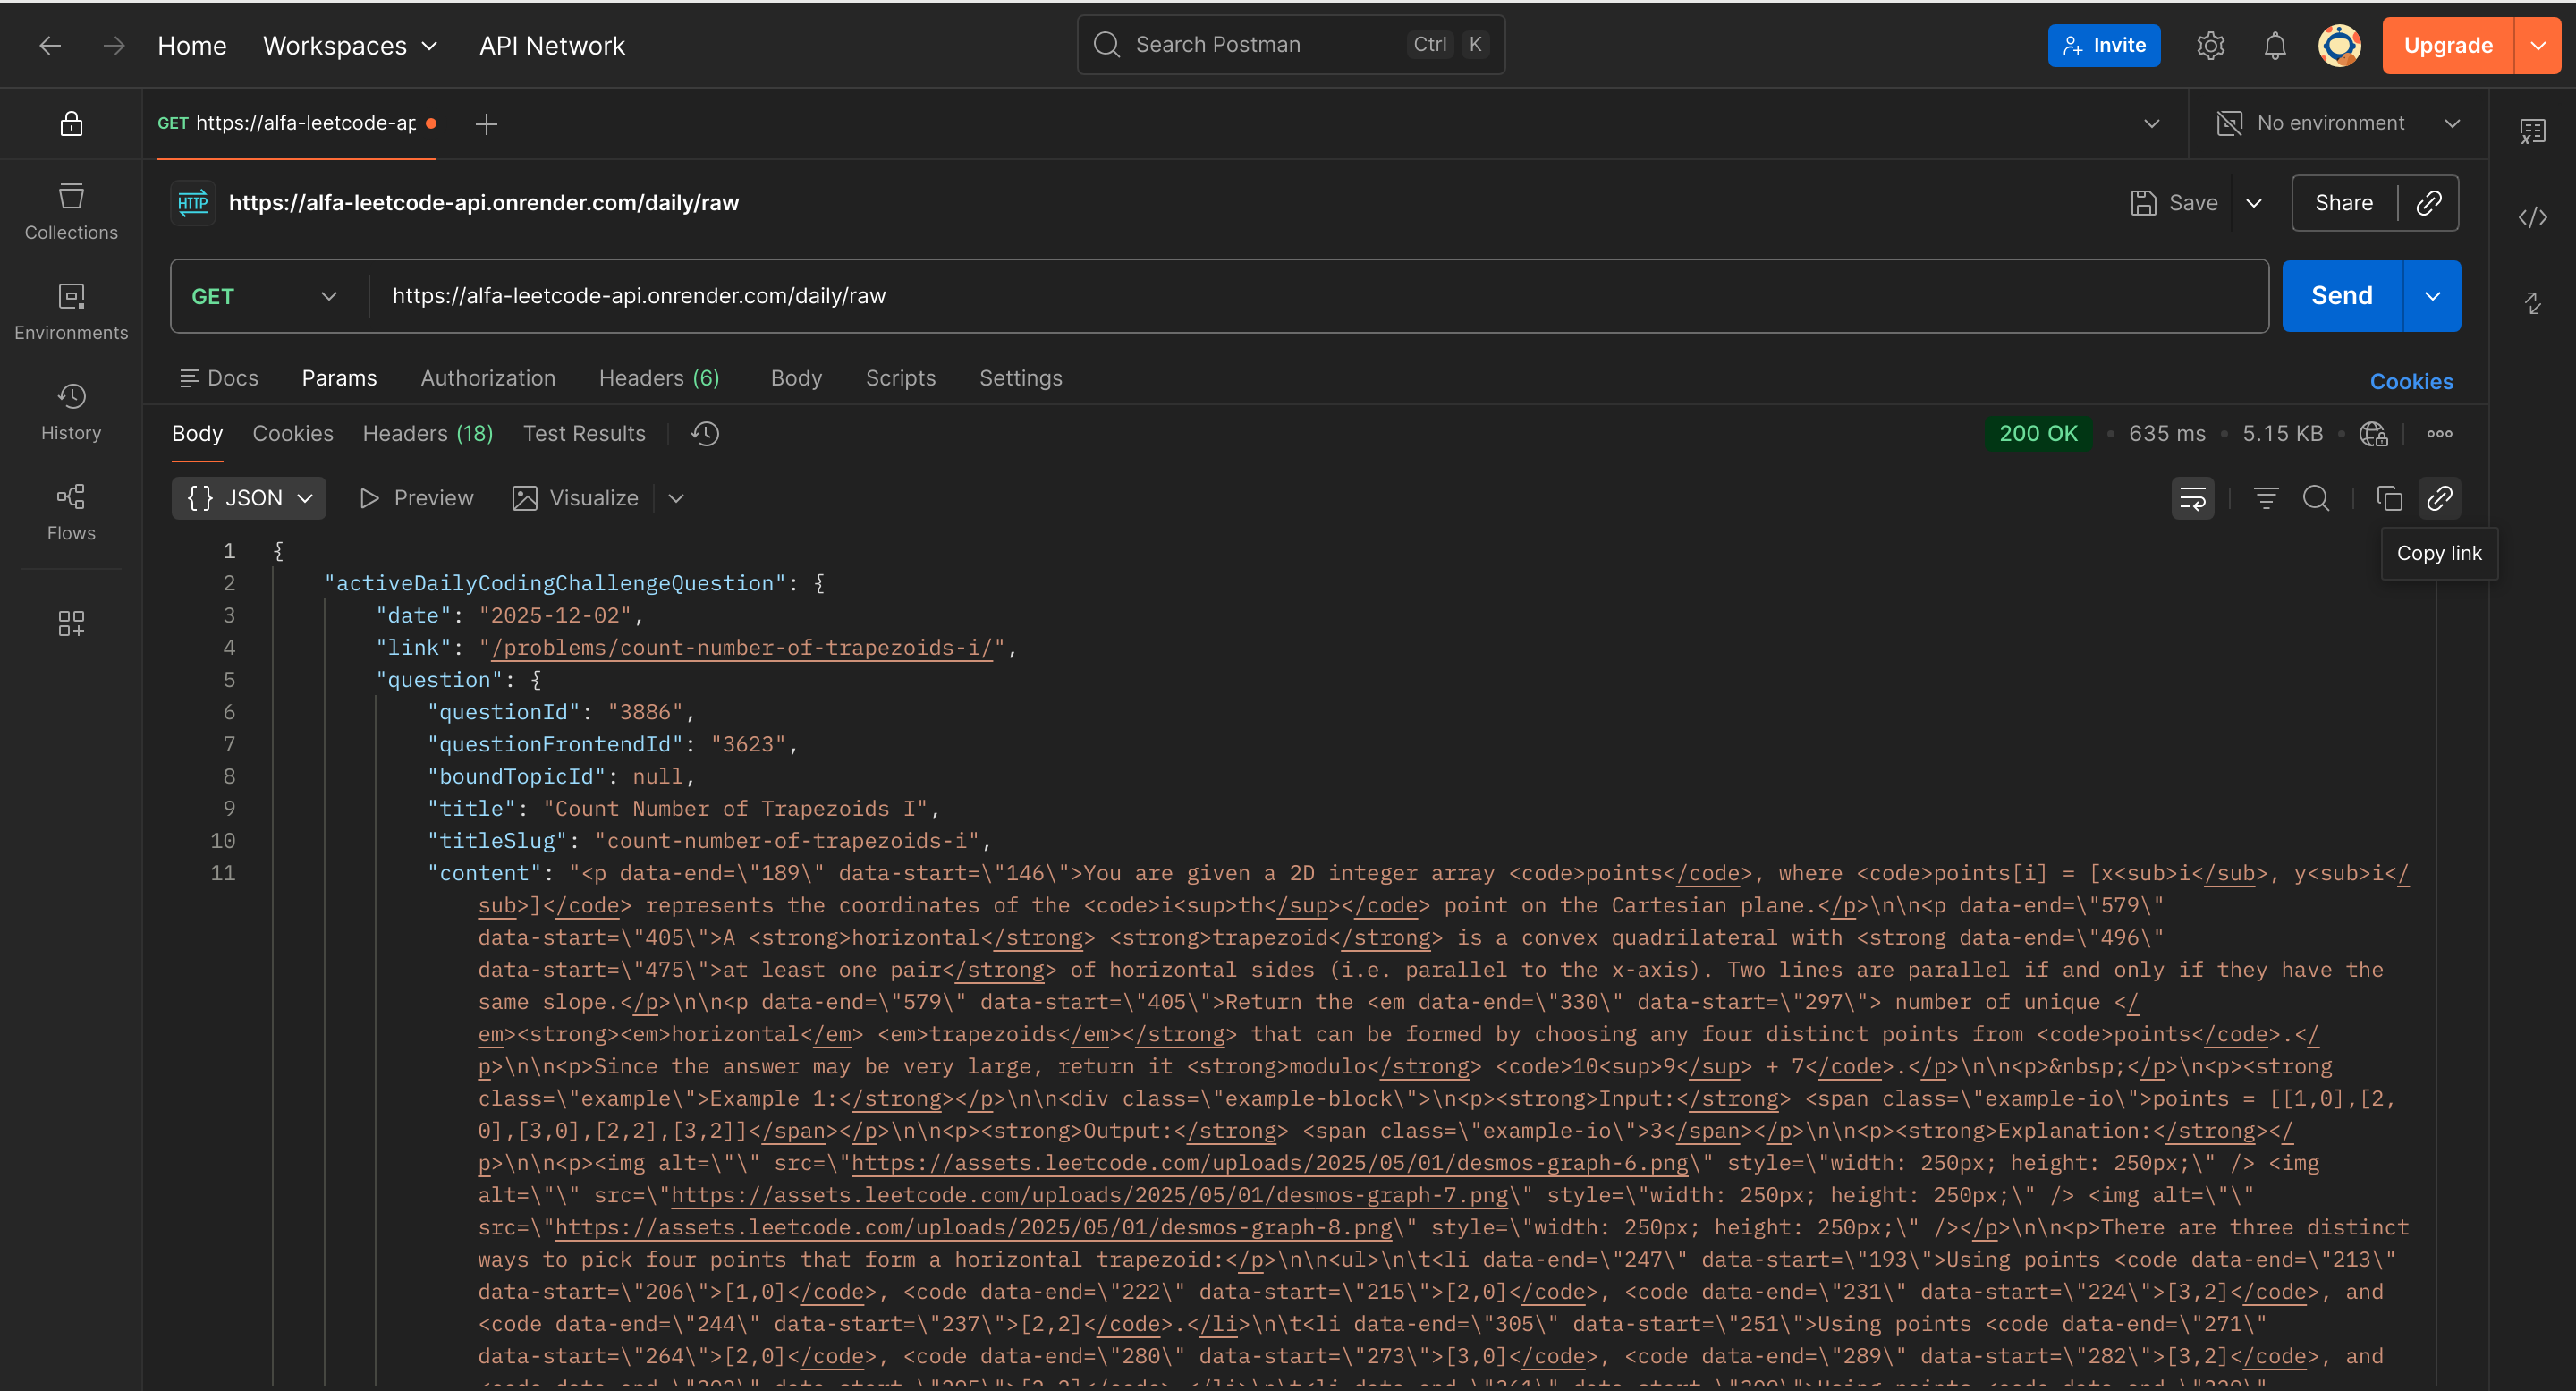Switch to the Authorization tab
This screenshot has height=1391, width=2576.
tap(487, 378)
